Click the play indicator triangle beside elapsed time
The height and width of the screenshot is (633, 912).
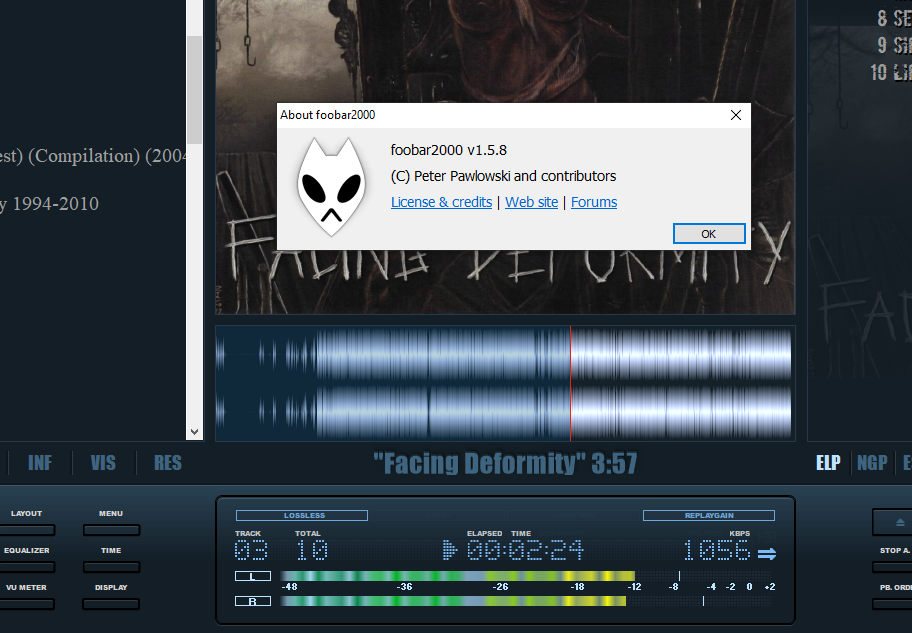pyautogui.click(x=450, y=550)
